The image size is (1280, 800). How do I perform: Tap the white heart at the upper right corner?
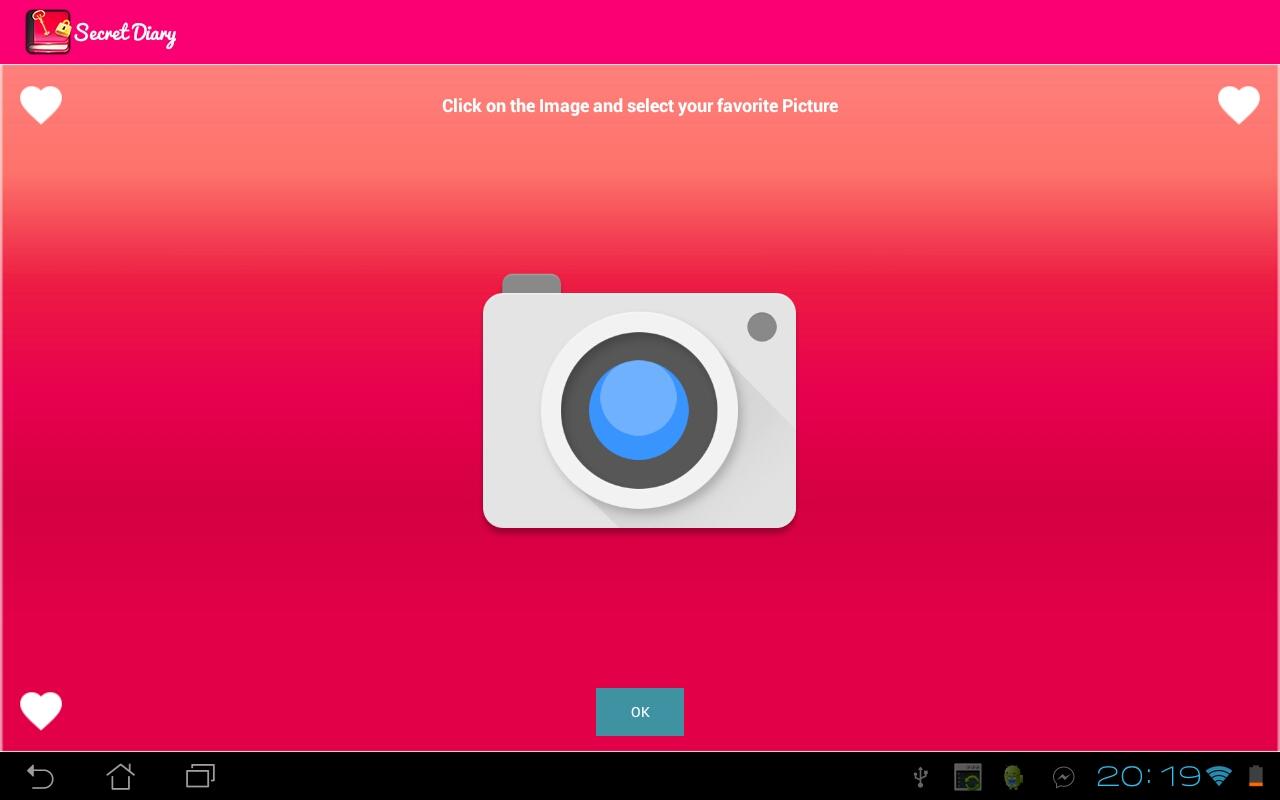[x=1238, y=105]
